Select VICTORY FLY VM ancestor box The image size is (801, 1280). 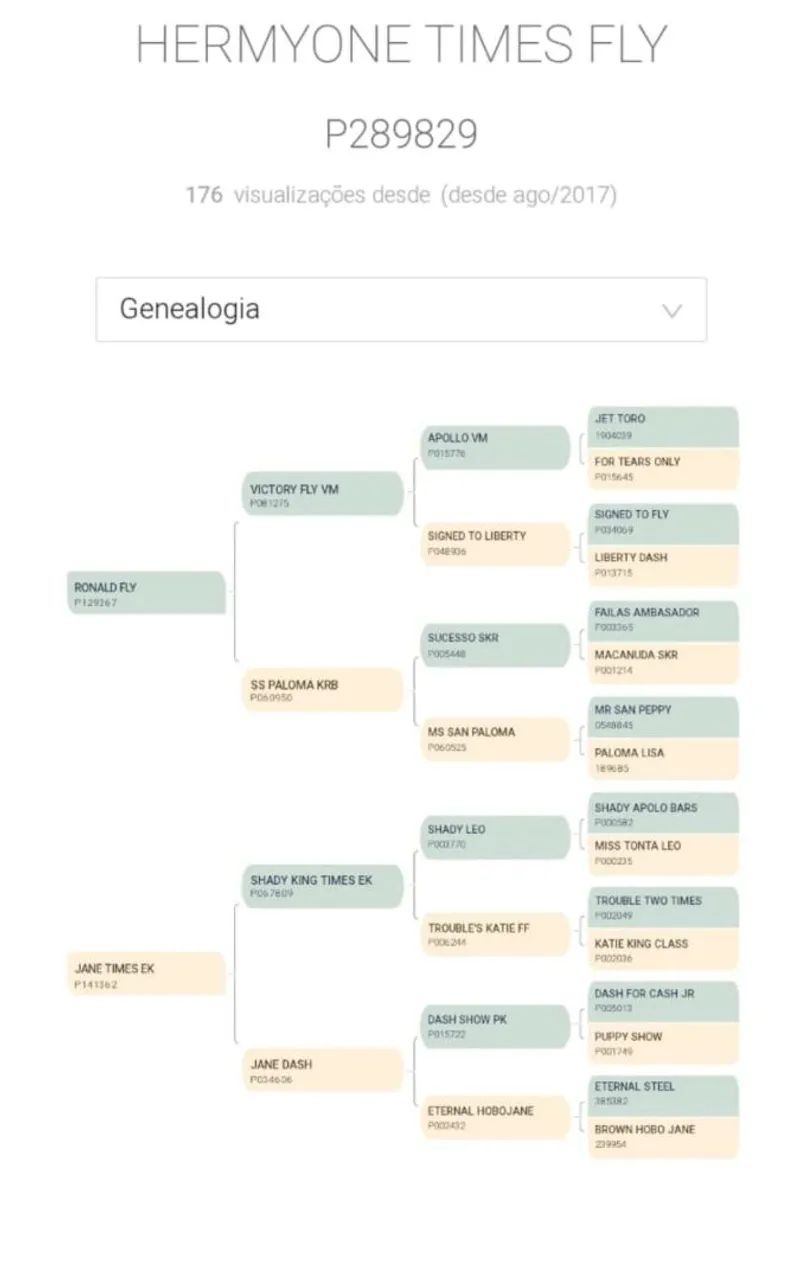pyautogui.click(x=324, y=494)
